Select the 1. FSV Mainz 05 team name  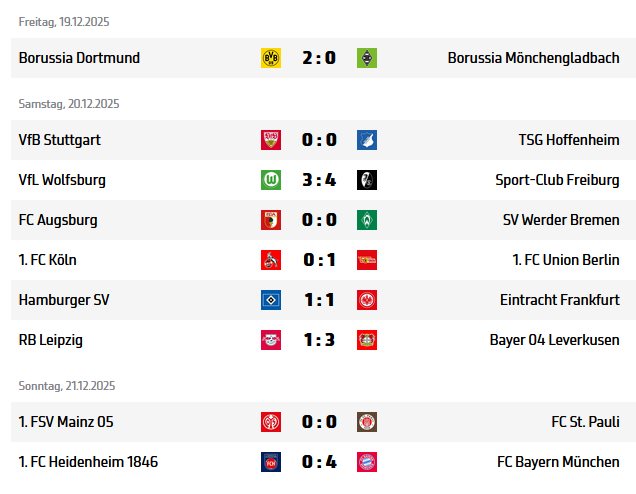click(66, 422)
